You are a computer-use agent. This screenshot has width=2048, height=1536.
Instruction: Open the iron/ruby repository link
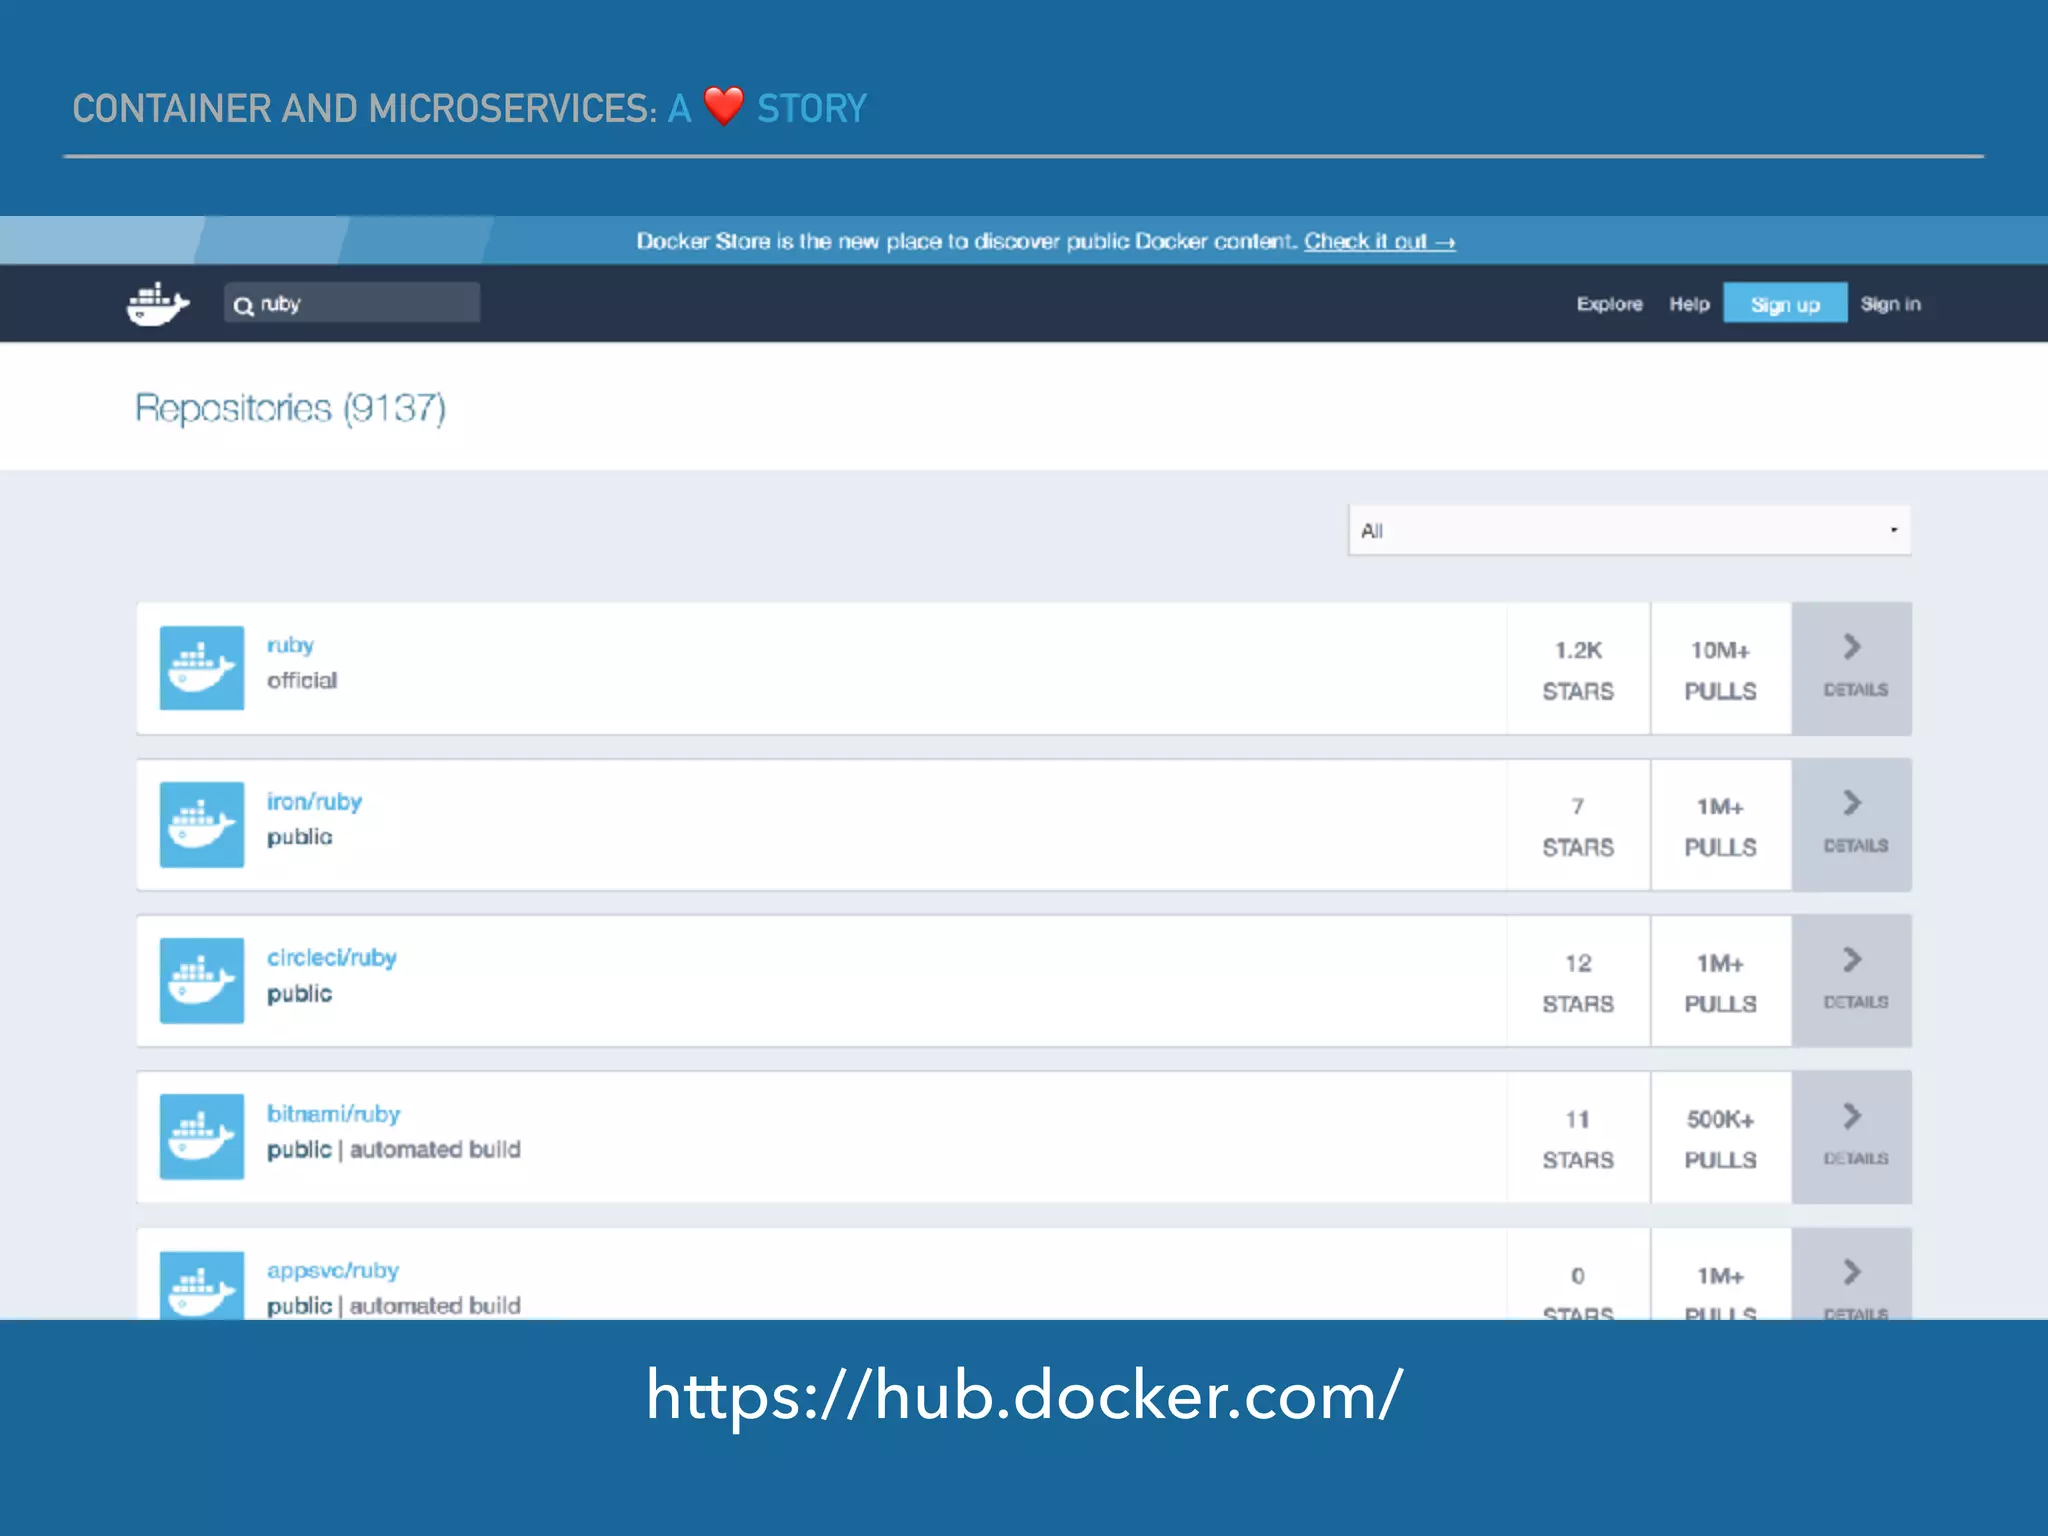coord(314,801)
